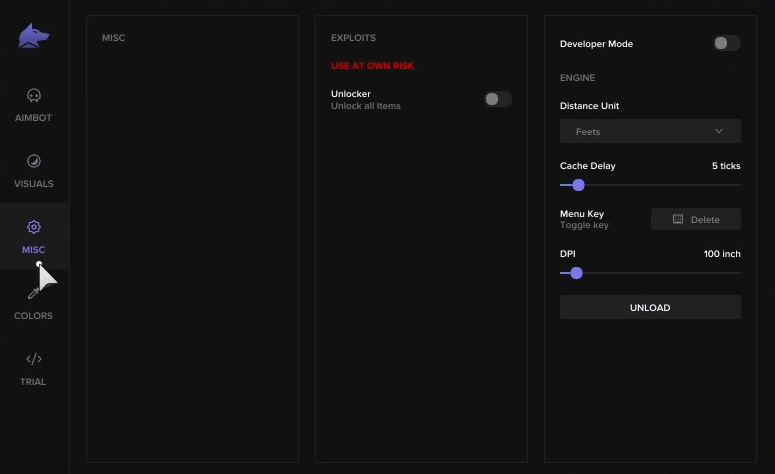Image resolution: width=775 pixels, height=474 pixels.
Task: Click the wolf logo icon
Action: click(33, 37)
